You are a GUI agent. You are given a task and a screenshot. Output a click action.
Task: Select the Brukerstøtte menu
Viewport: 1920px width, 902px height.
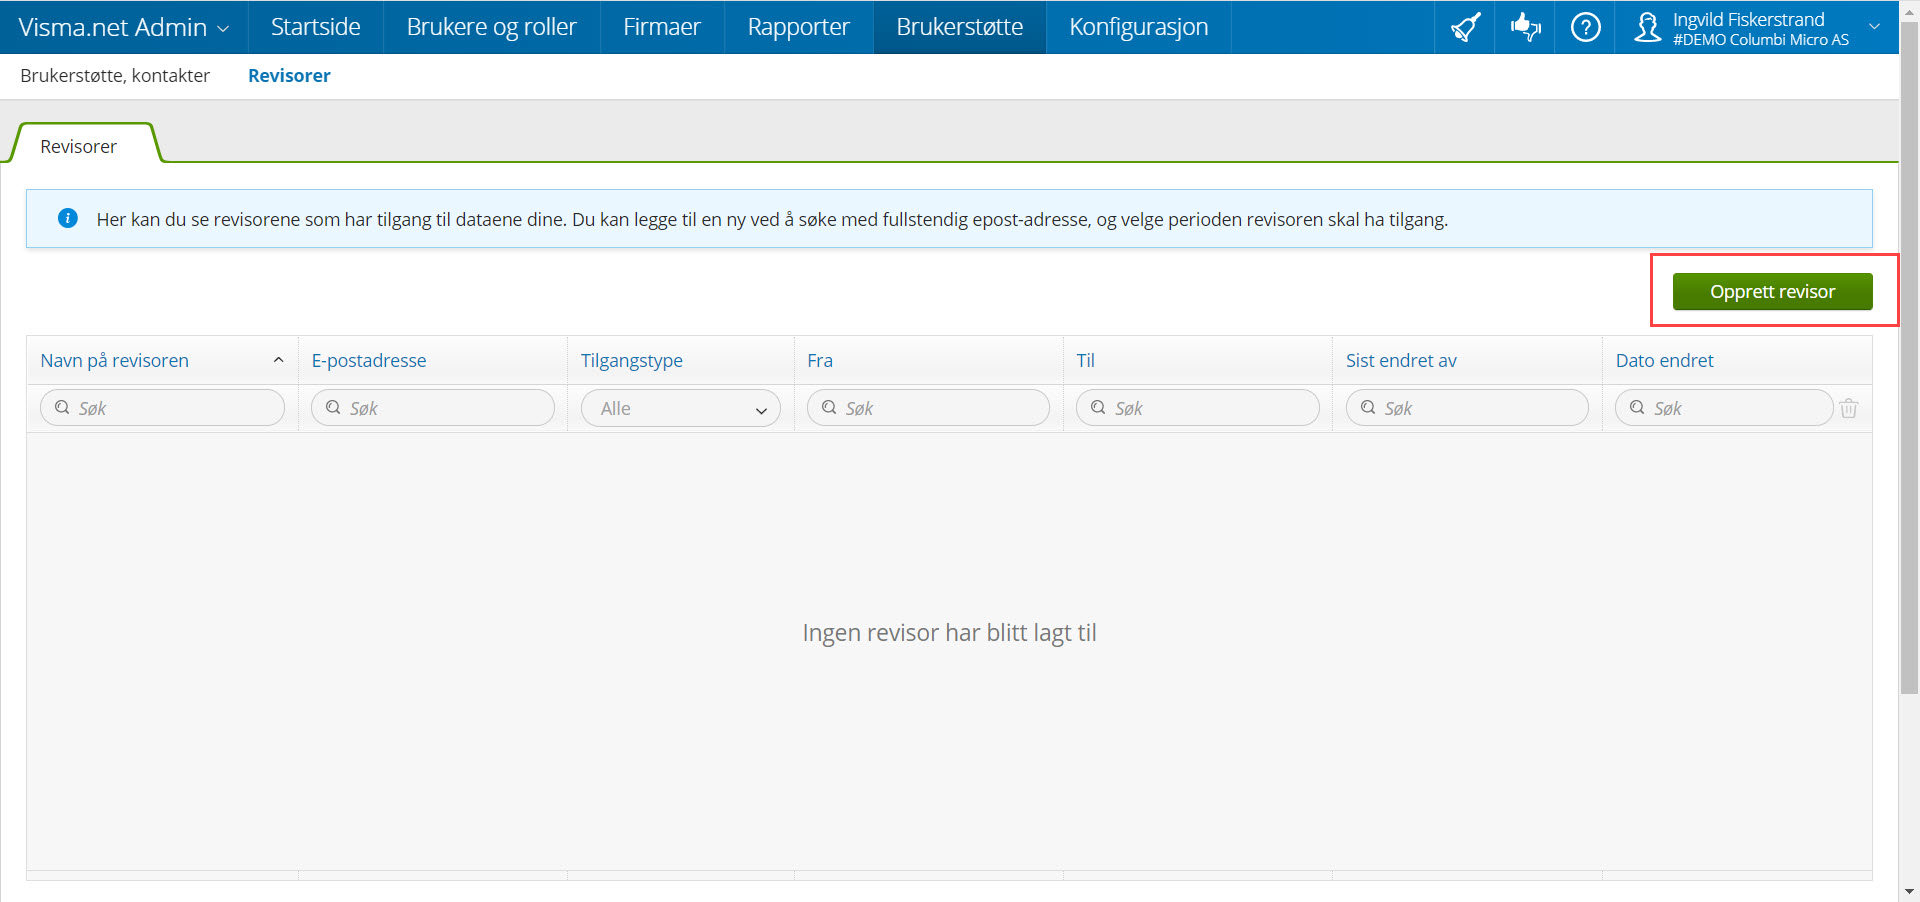(959, 27)
